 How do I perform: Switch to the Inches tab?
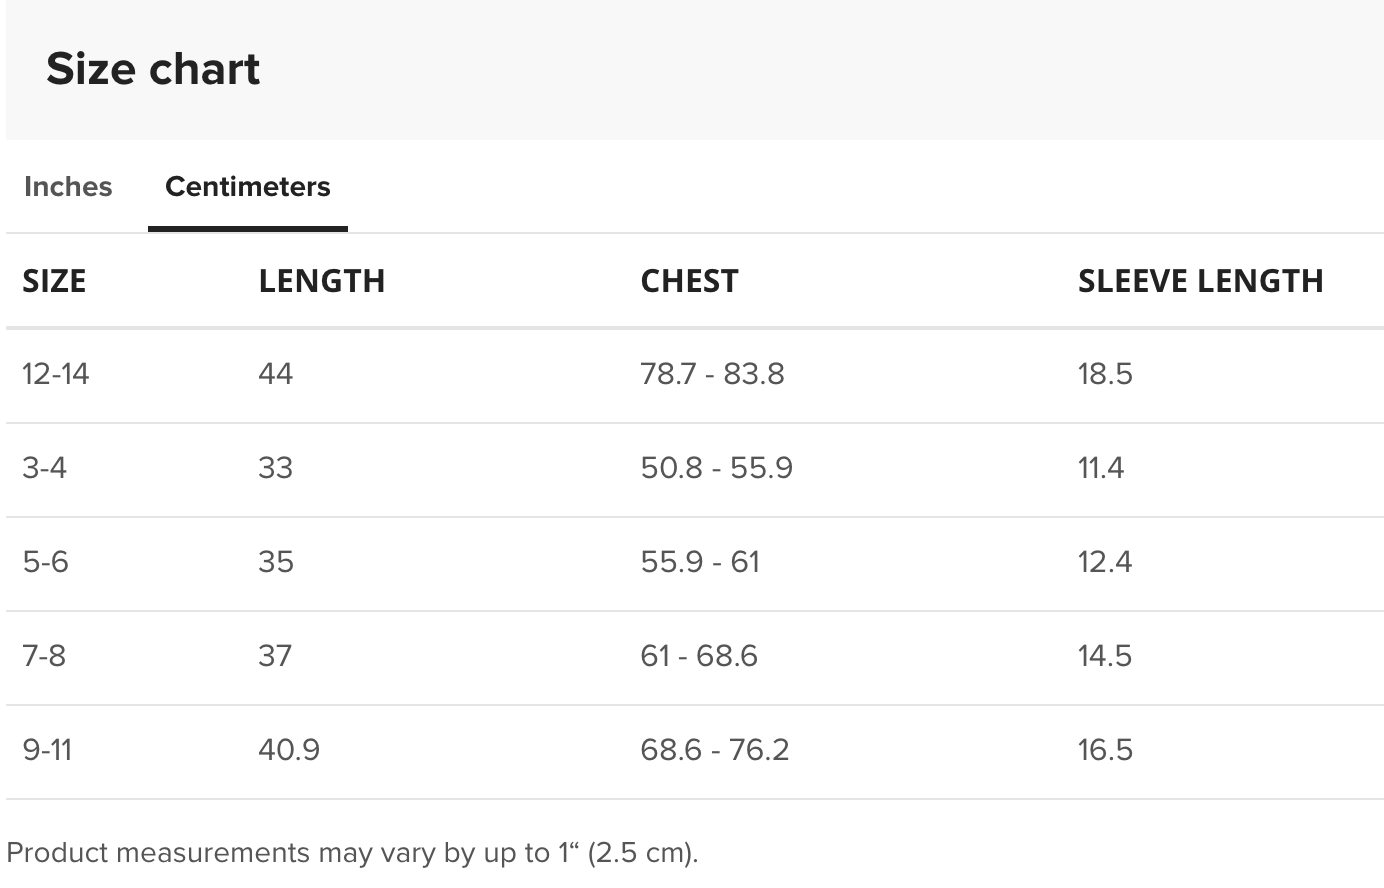tap(68, 187)
